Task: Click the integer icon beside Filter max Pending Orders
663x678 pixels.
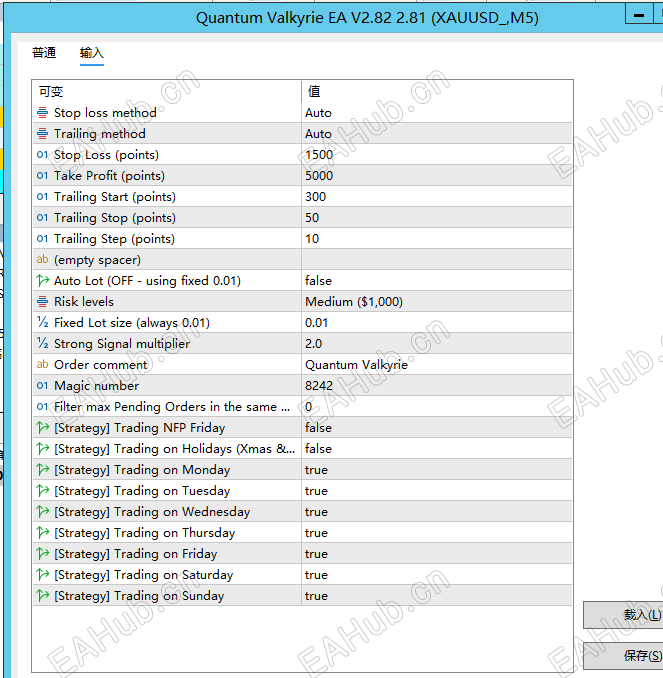Action: [42, 406]
